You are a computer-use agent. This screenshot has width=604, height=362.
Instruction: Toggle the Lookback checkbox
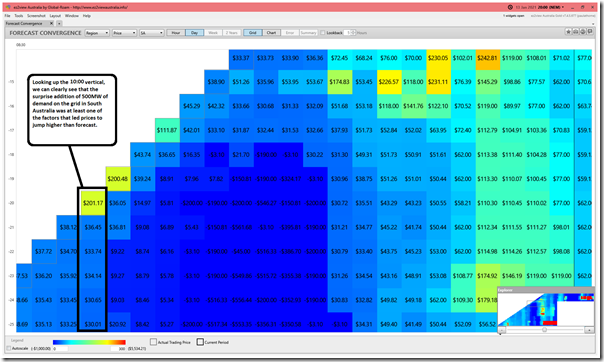coord(323,33)
